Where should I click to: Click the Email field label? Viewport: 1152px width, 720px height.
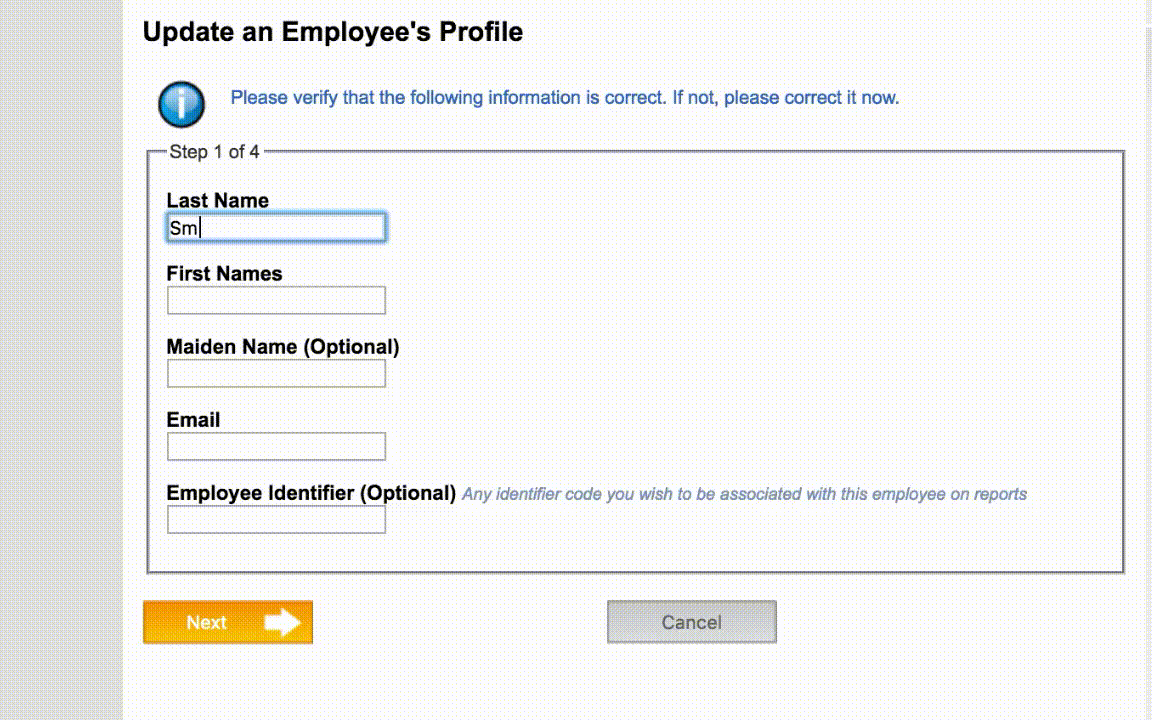[193, 420]
